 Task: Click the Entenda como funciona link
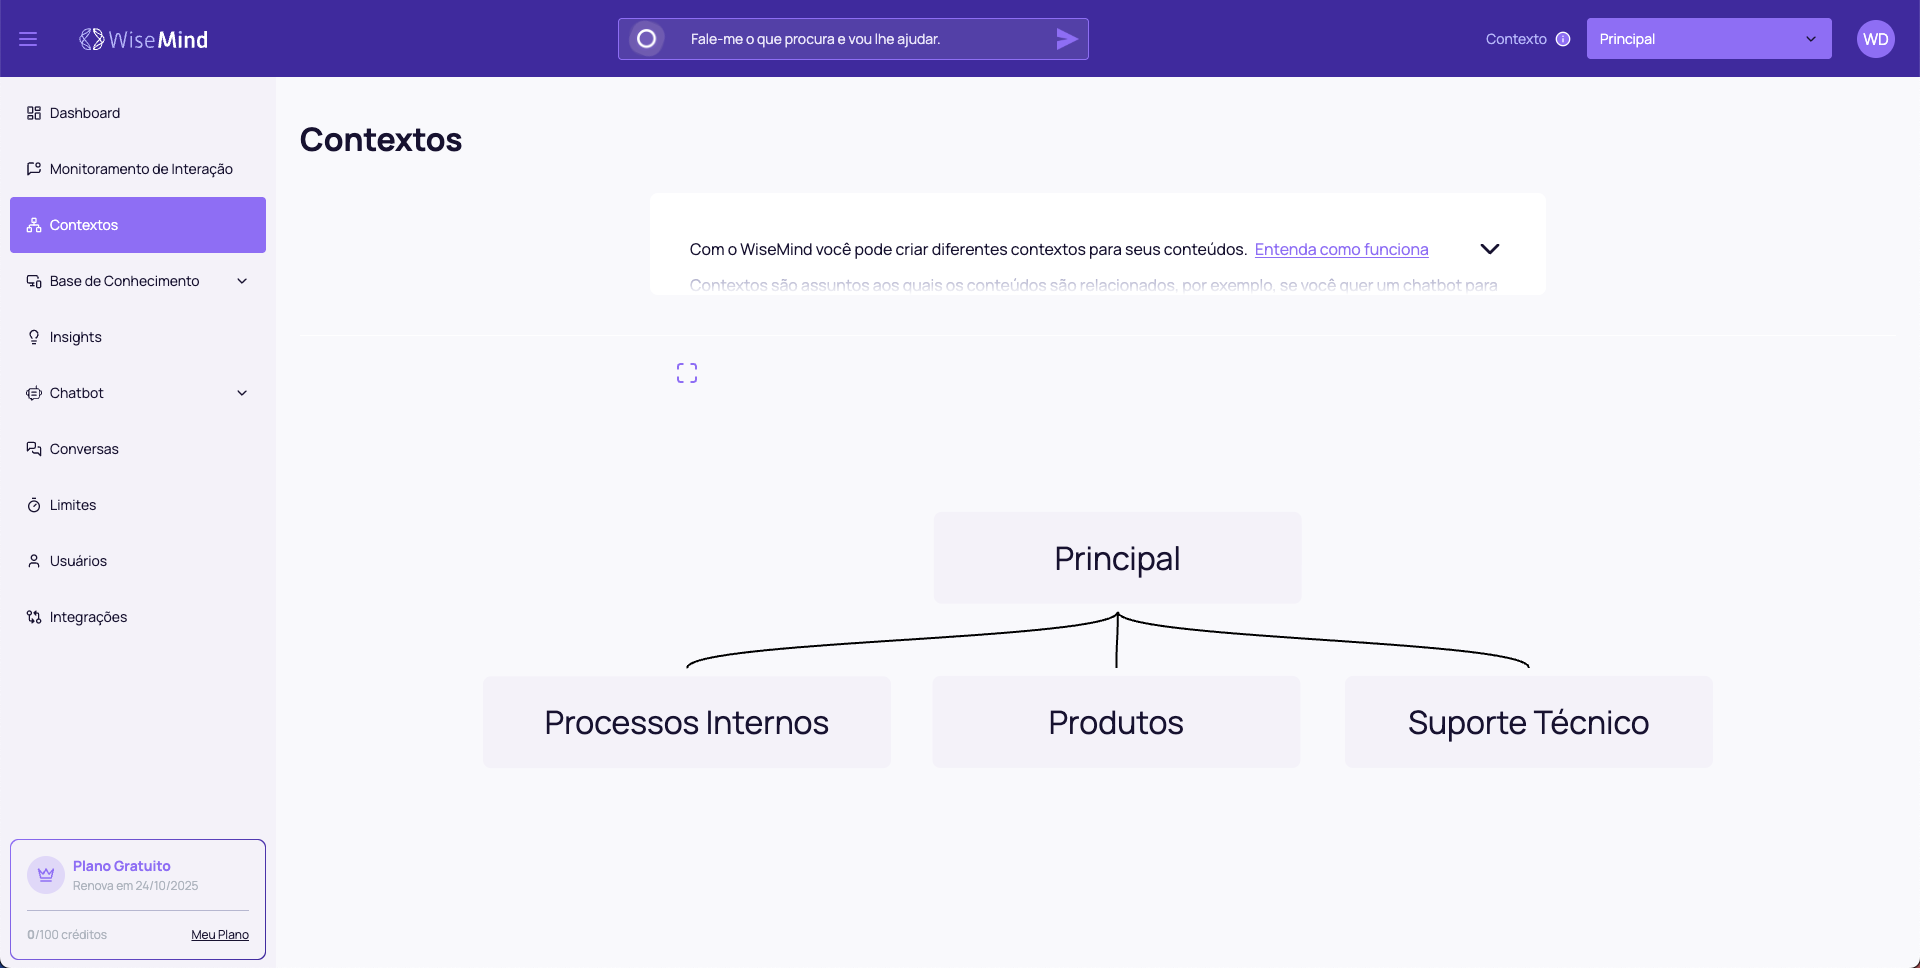click(x=1341, y=249)
